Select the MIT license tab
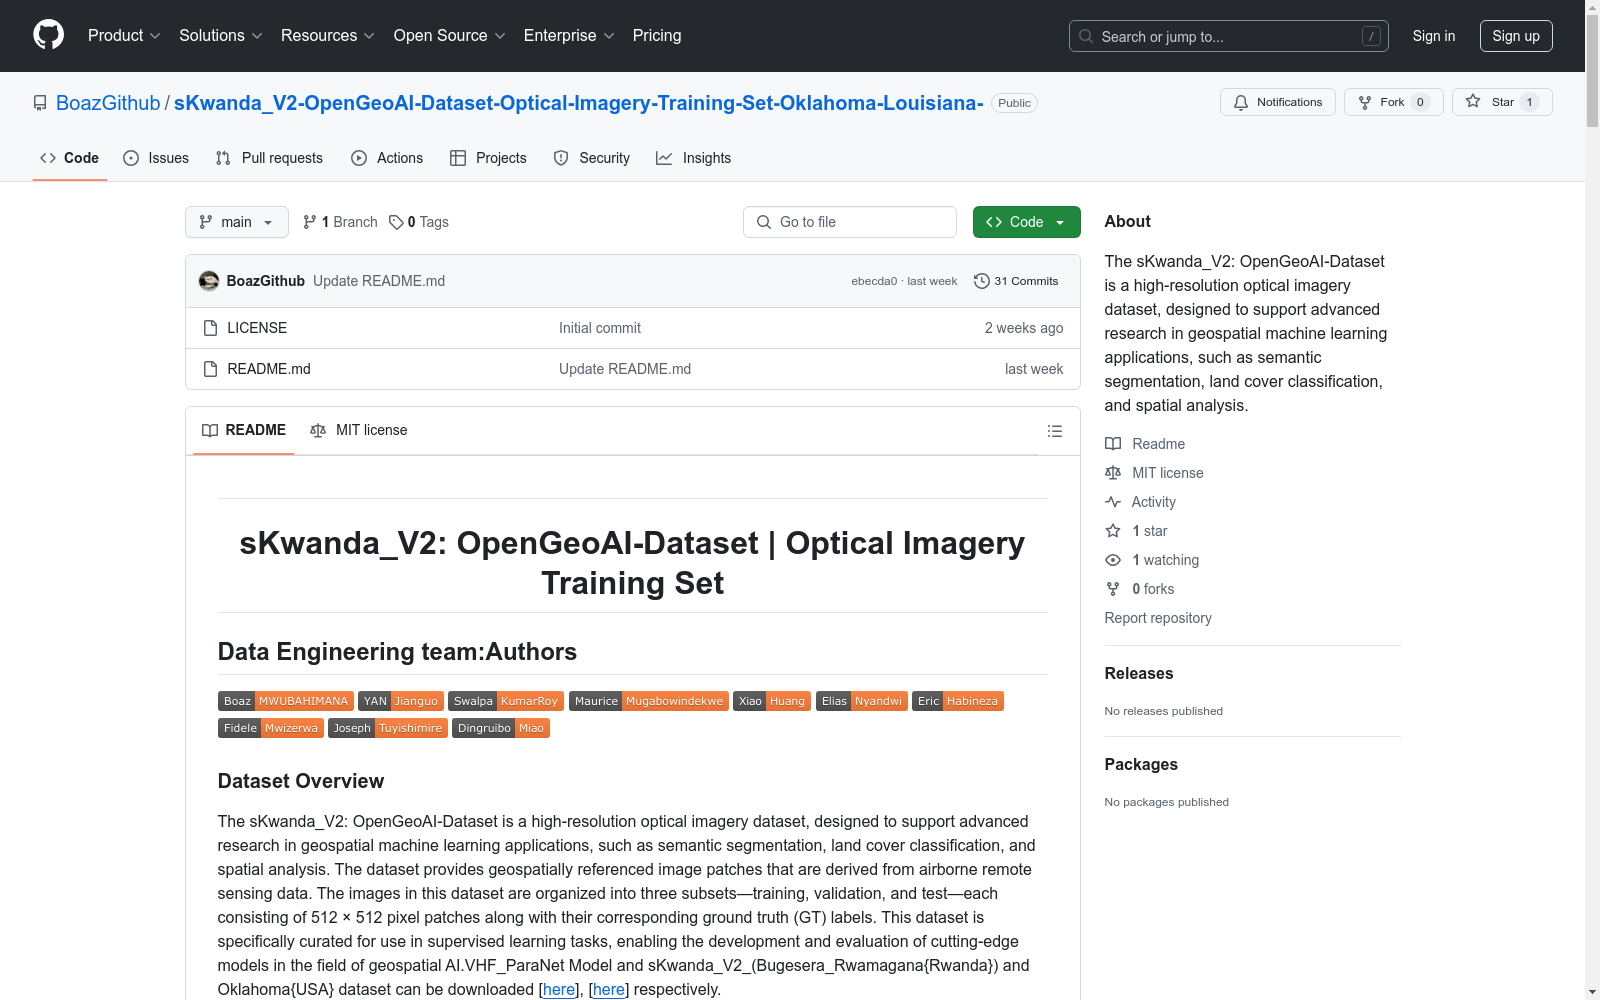The image size is (1600, 1000). point(359,430)
